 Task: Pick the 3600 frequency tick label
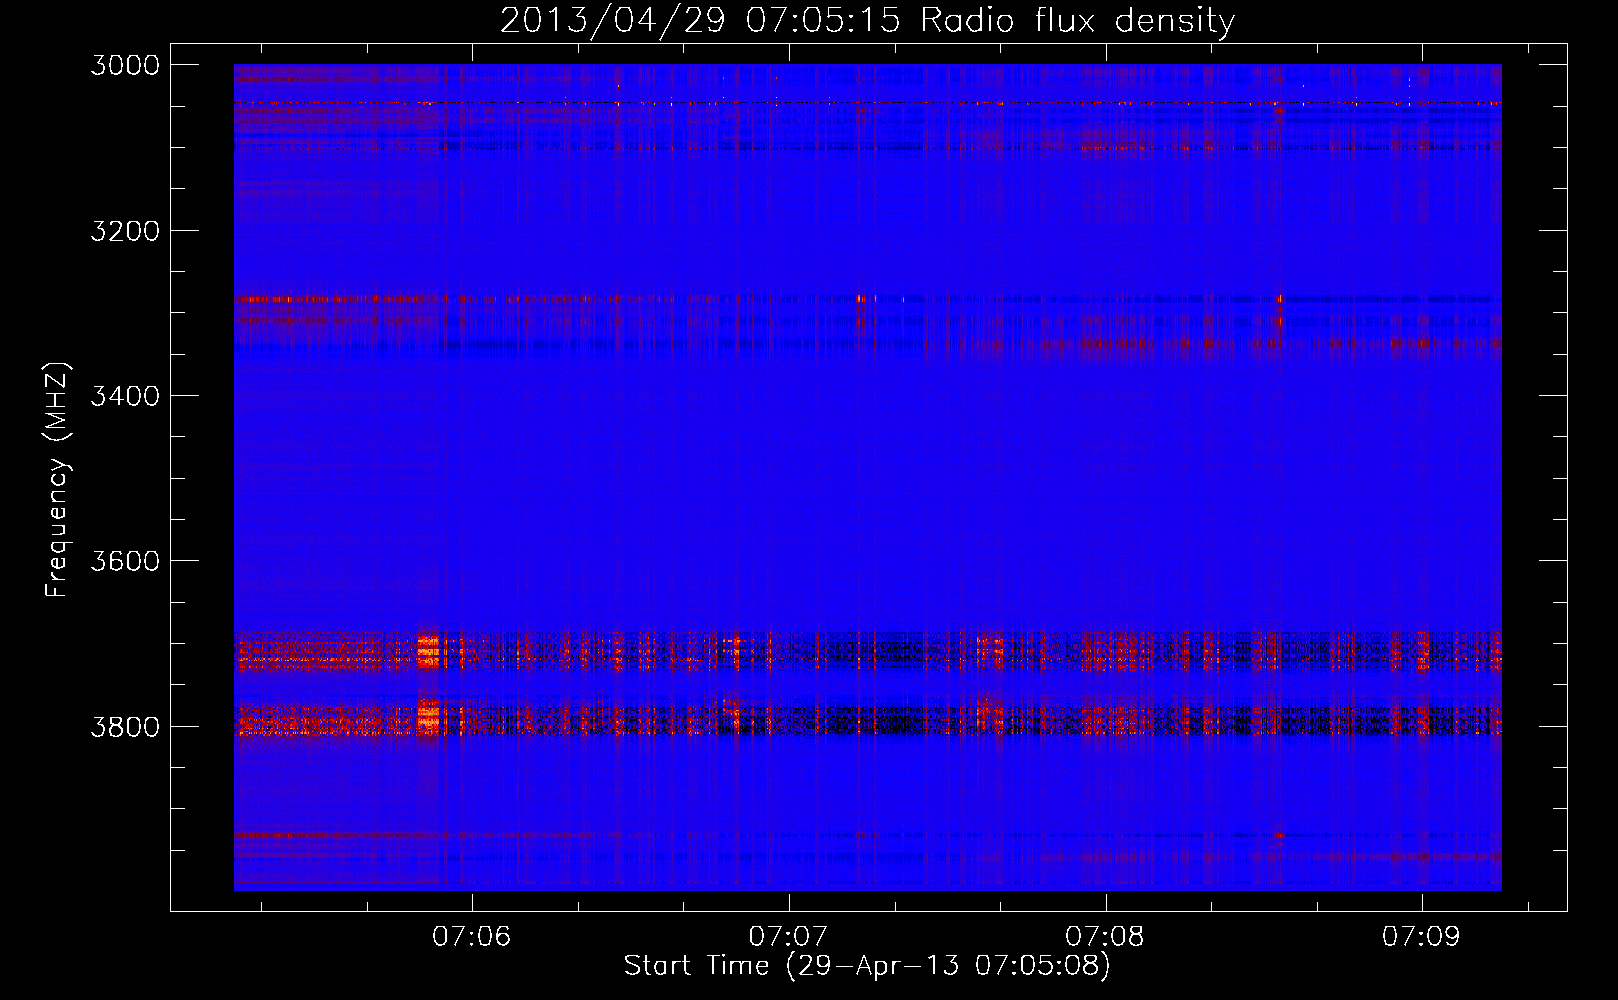pos(125,561)
